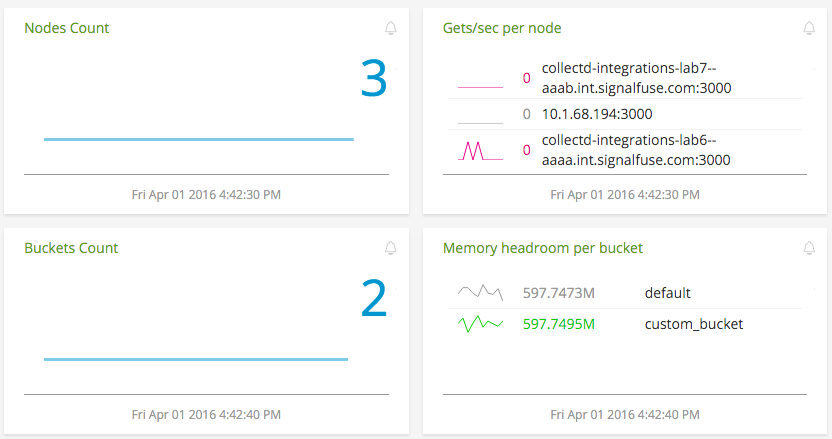Click the custom_bucket row
Screen dimensions: 832x439
694,324
